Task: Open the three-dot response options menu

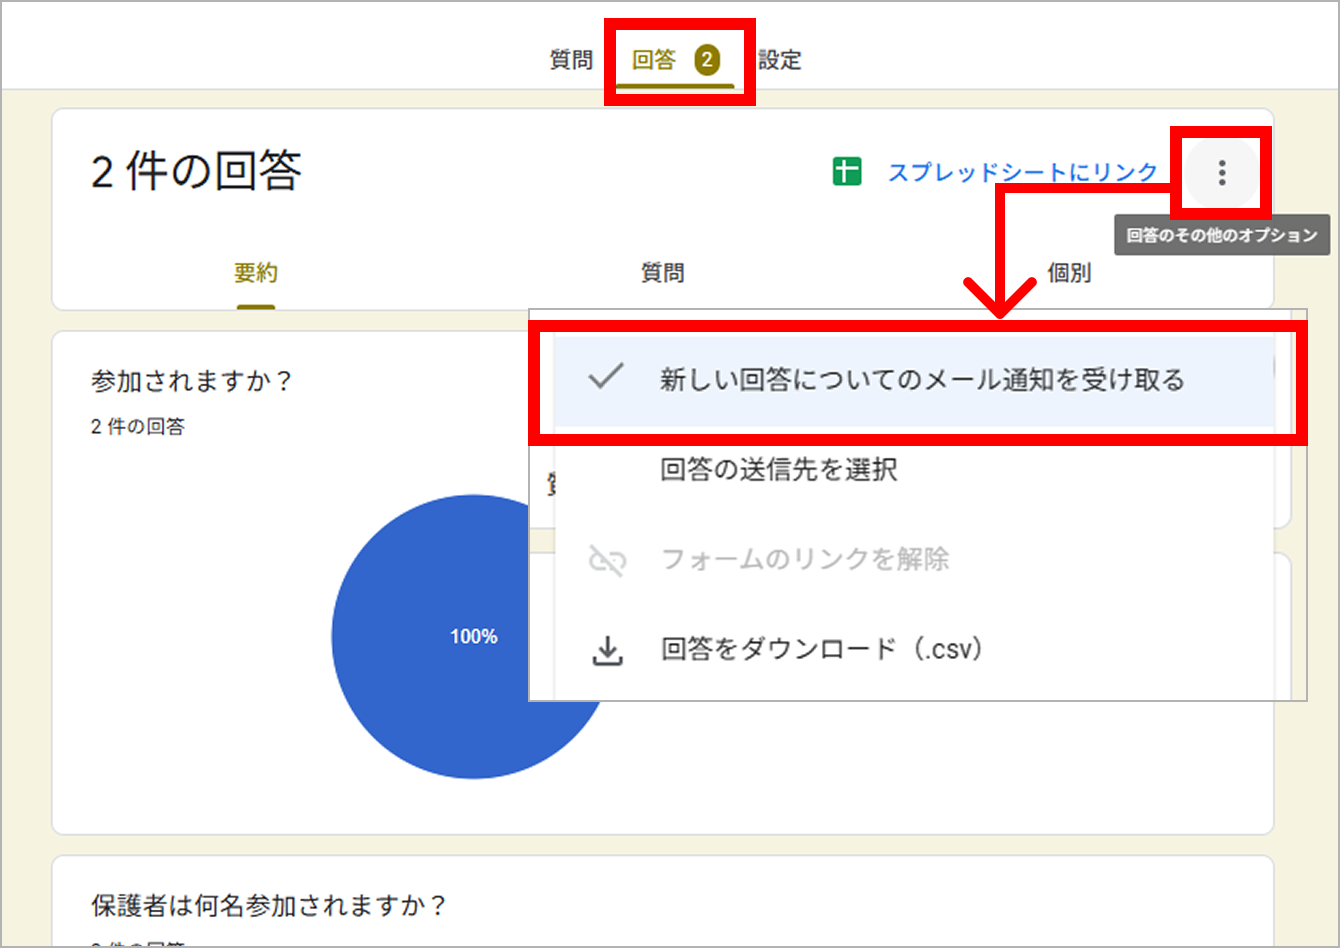Action: [x=1221, y=173]
